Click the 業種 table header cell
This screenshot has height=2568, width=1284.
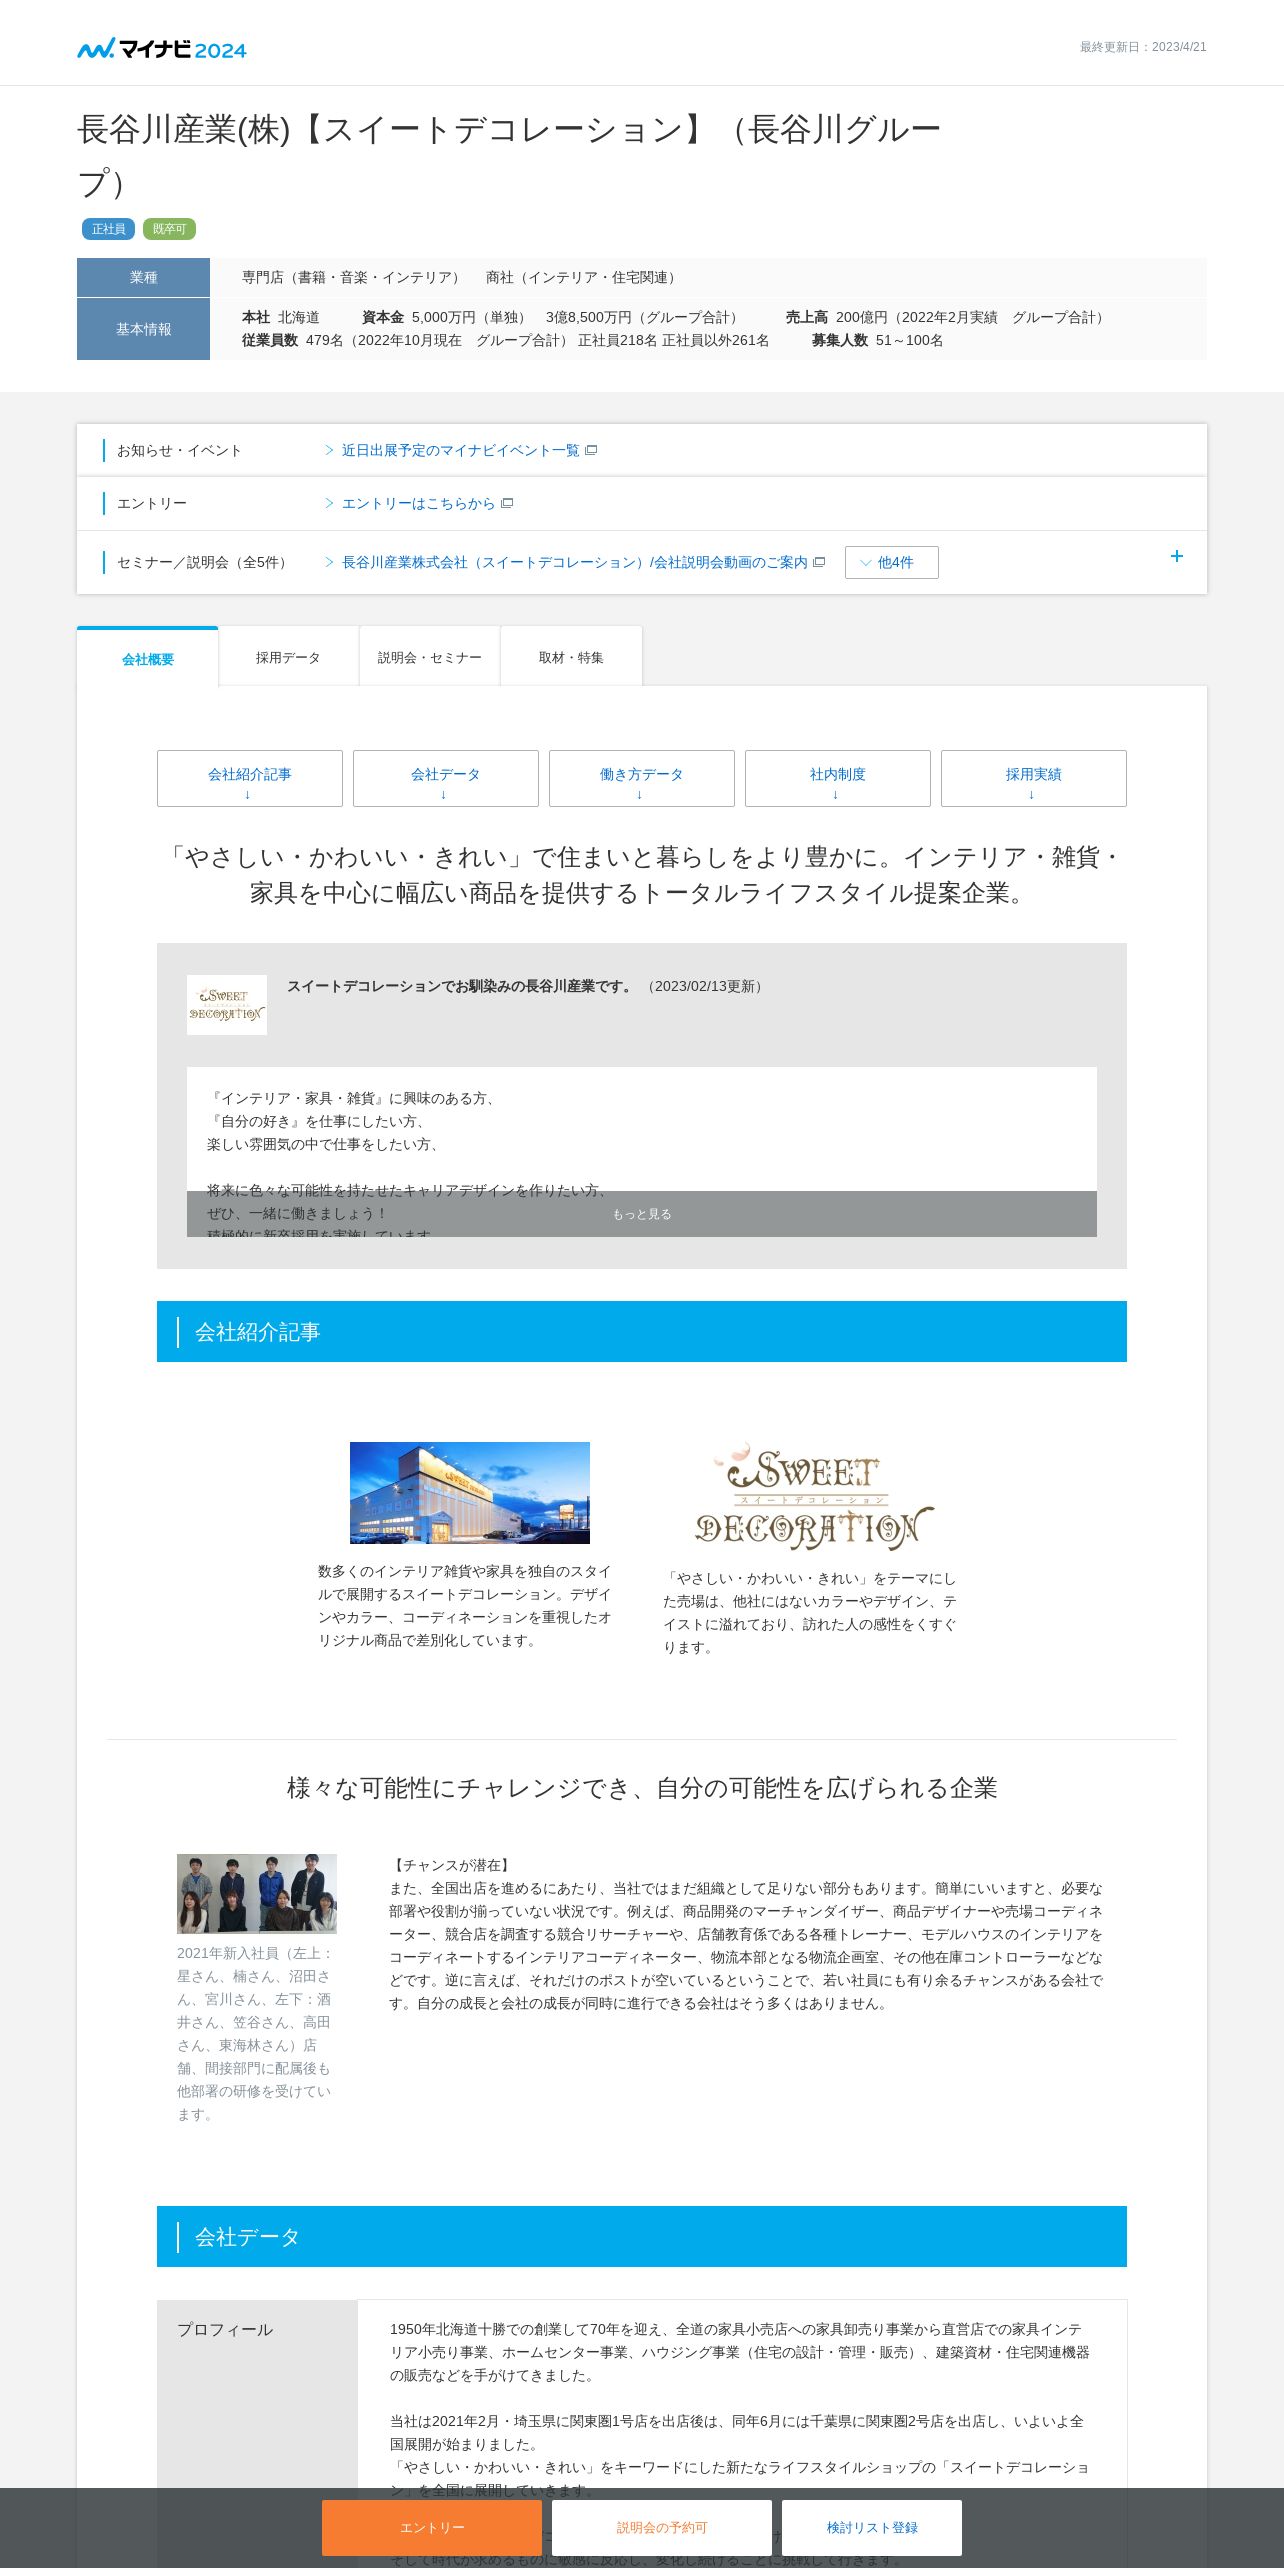(143, 277)
